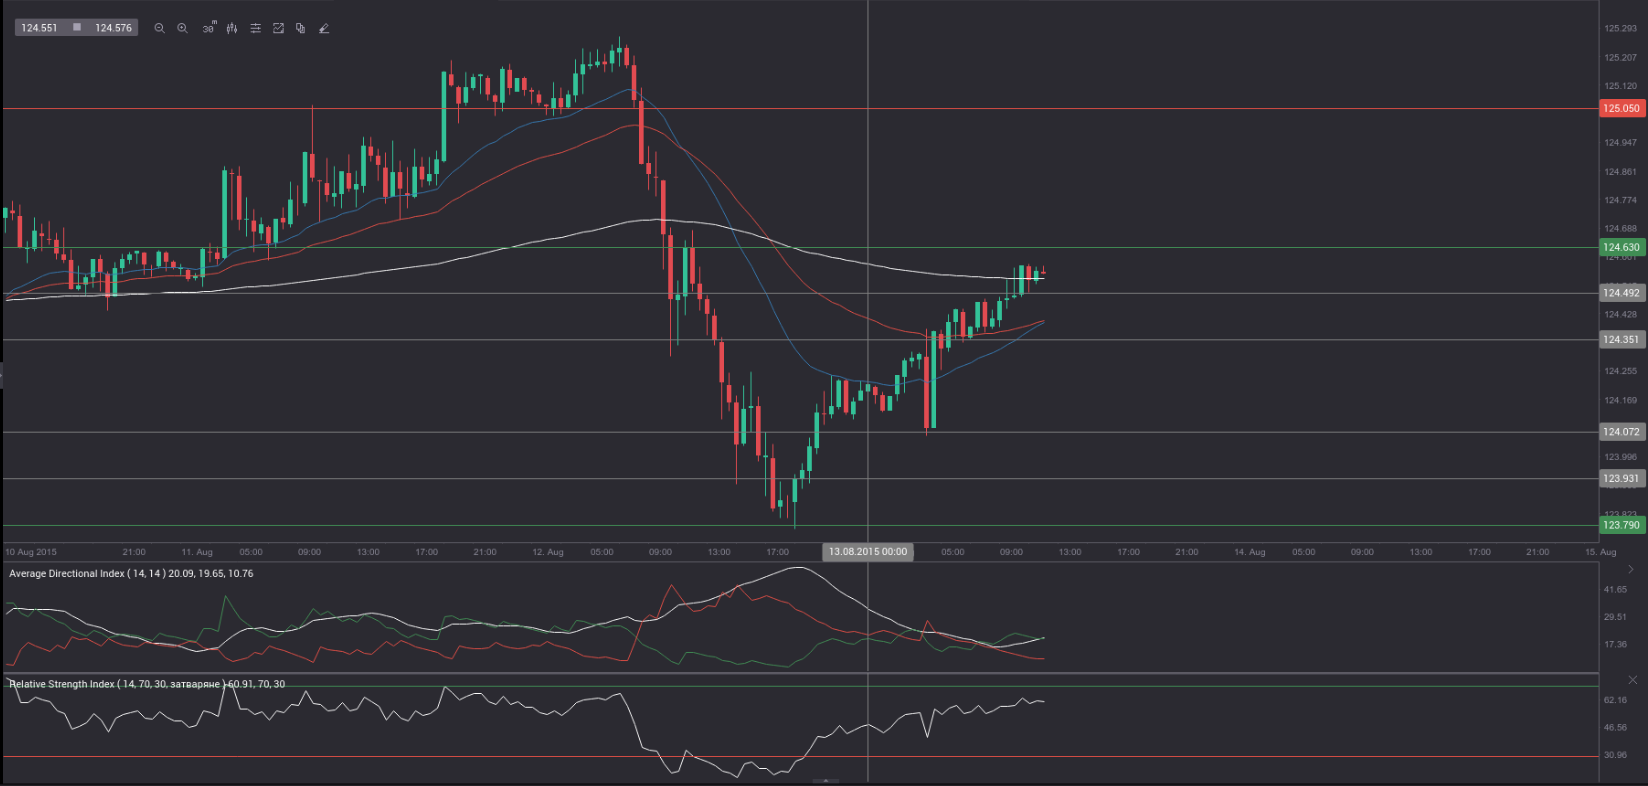Viewport: 1648px width, 786px height.
Task: Click the 13.08.2015 00:00 time marker
Action: pyautogui.click(x=867, y=552)
